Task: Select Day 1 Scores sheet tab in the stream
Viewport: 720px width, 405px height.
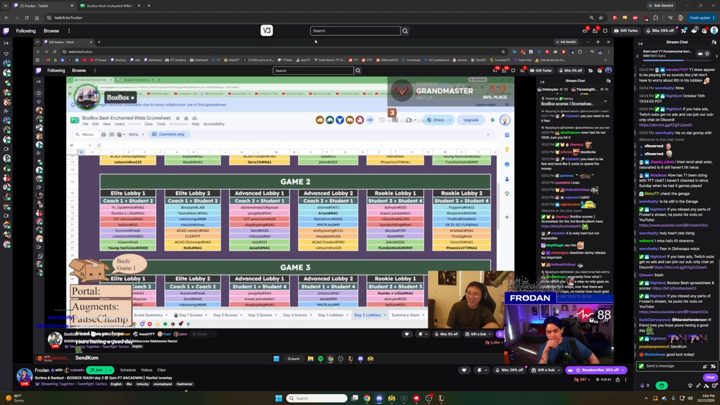Action: (190, 315)
